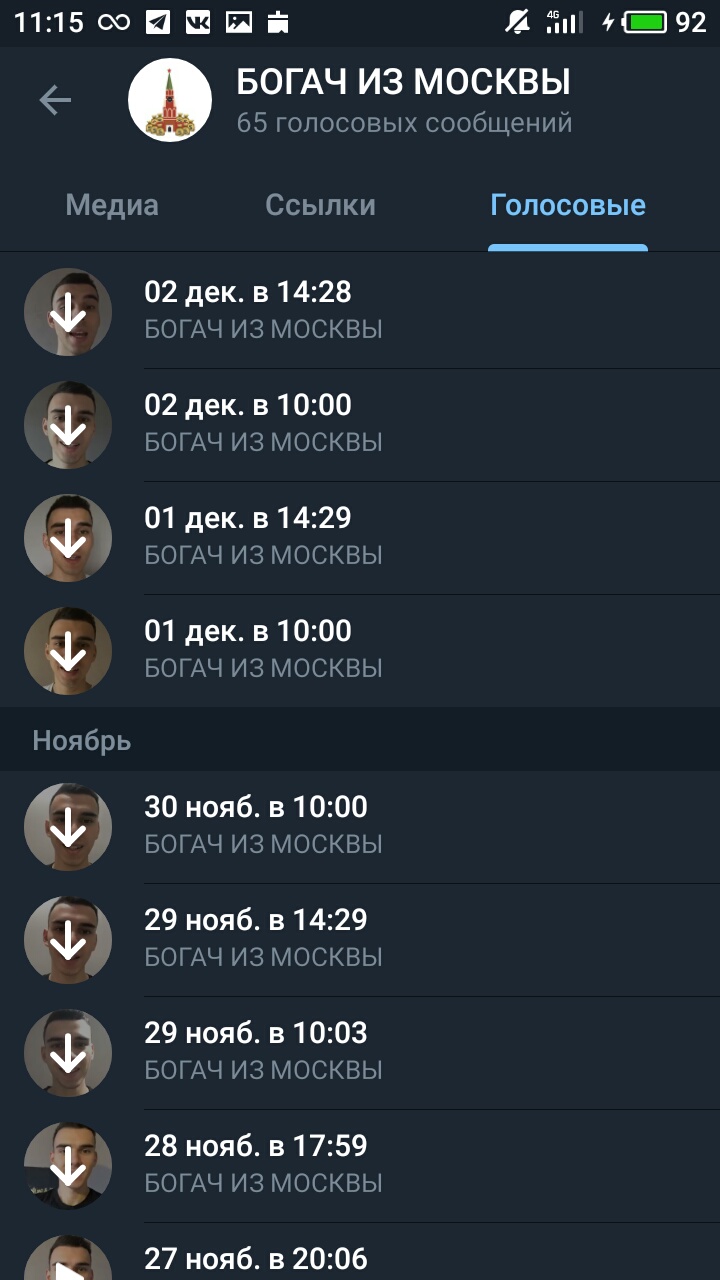
Task: Select the Голосовые tab
Action: pyautogui.click(x=568, y=206)
